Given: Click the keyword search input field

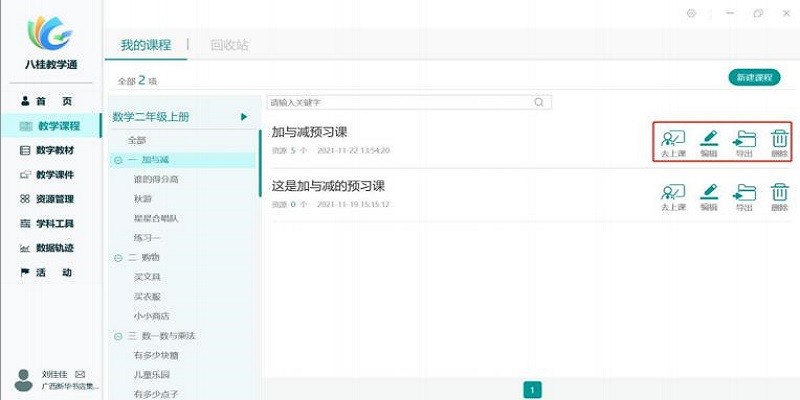Looking at the screenshot, I should pos(400,102).
